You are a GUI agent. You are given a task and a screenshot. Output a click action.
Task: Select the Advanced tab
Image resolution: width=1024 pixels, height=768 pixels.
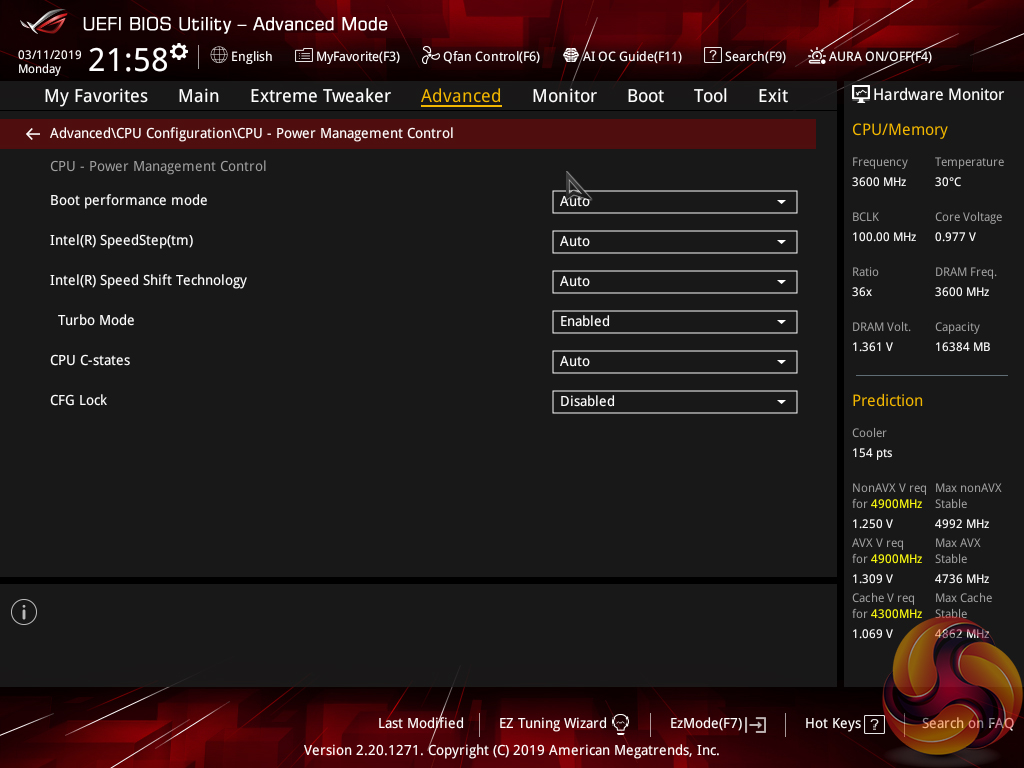pos(461,96)
